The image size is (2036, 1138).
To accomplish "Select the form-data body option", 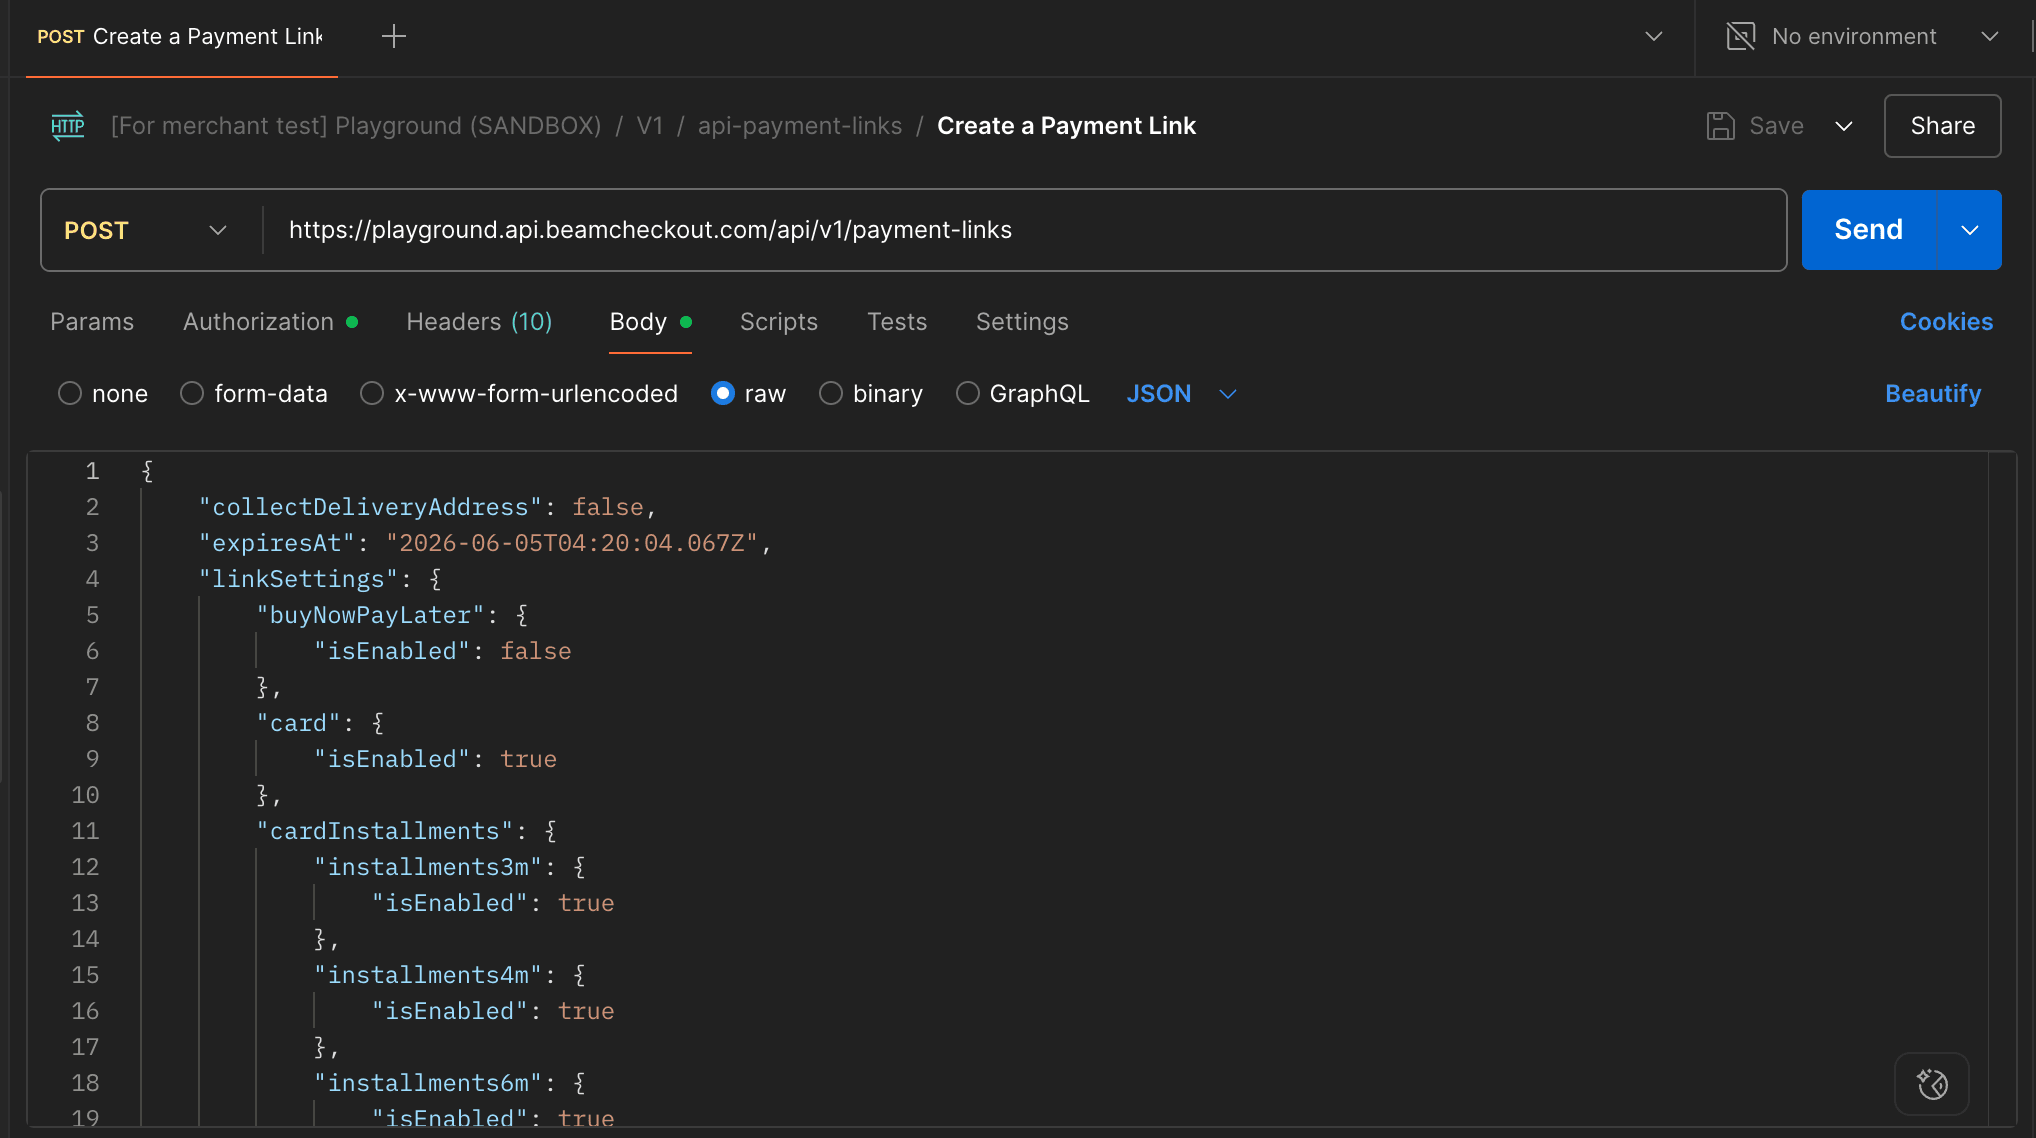I will [x=192, y=394].
